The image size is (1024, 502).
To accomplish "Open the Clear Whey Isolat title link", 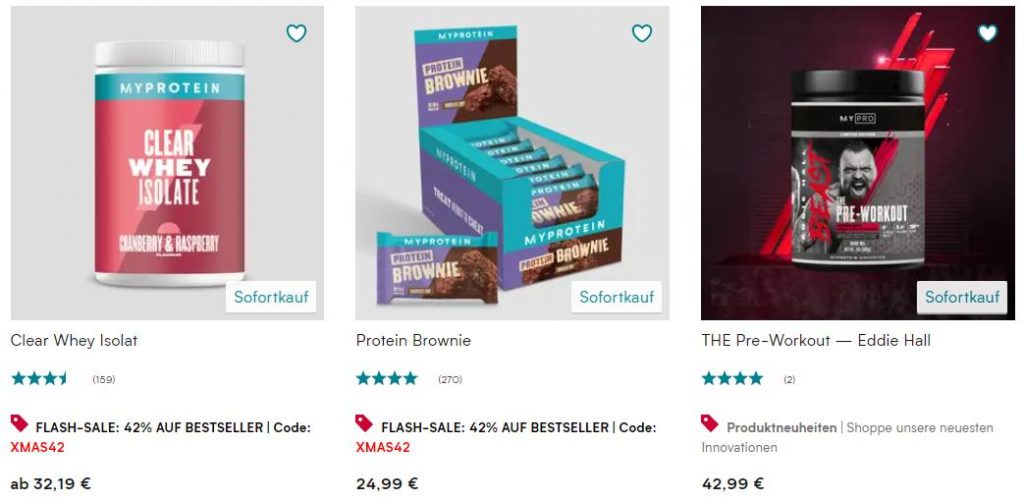I will point(74,340).
